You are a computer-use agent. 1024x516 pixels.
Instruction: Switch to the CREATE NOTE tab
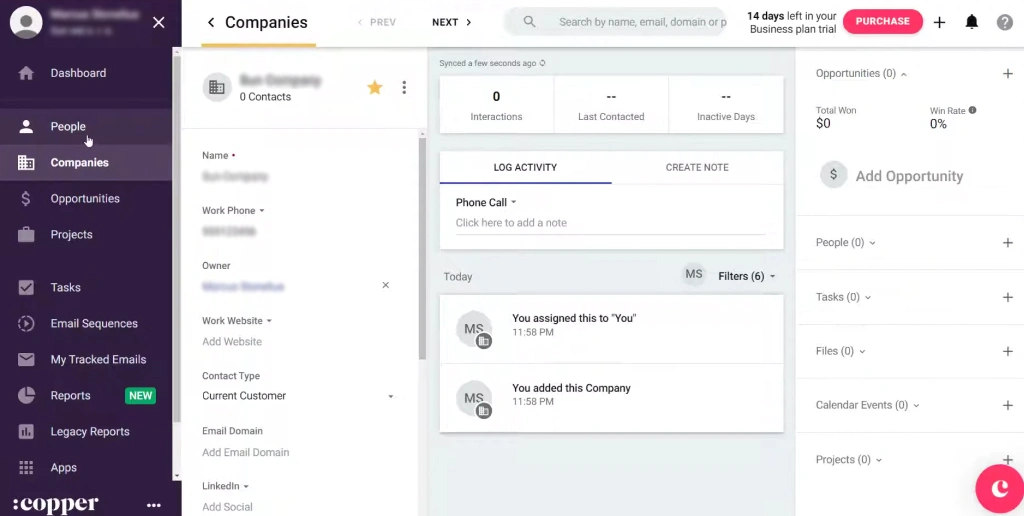(x=697, y=167)
